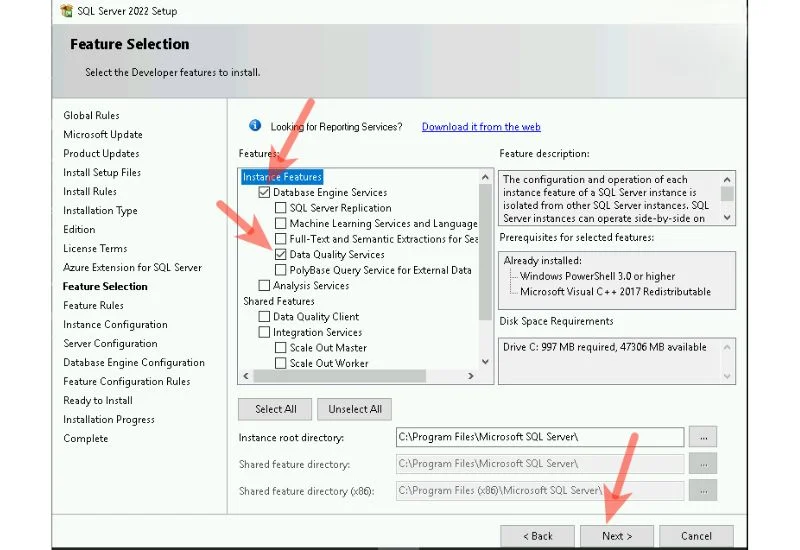Click the blue info icon beside Reporting Services
The height and width of the screenshot is (550, 800).
(x=254, y=127)
